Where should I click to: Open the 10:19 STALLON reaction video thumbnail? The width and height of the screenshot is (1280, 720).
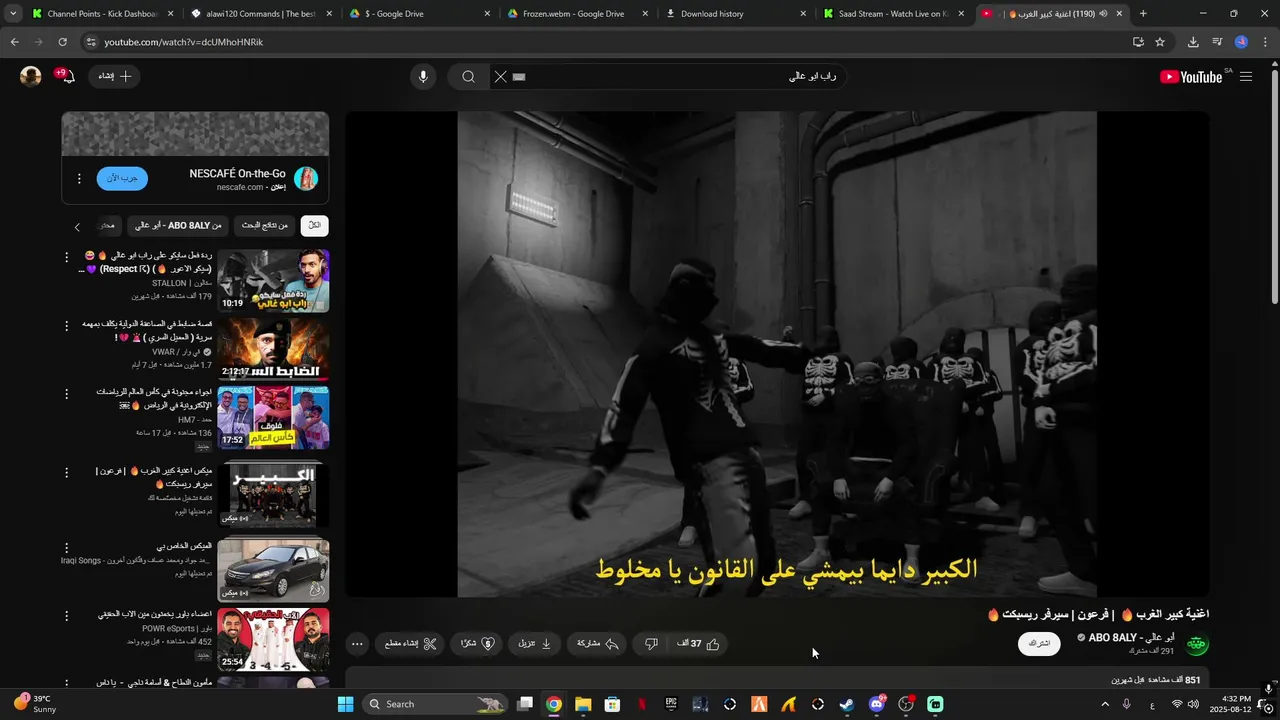[x=273, y=281]
